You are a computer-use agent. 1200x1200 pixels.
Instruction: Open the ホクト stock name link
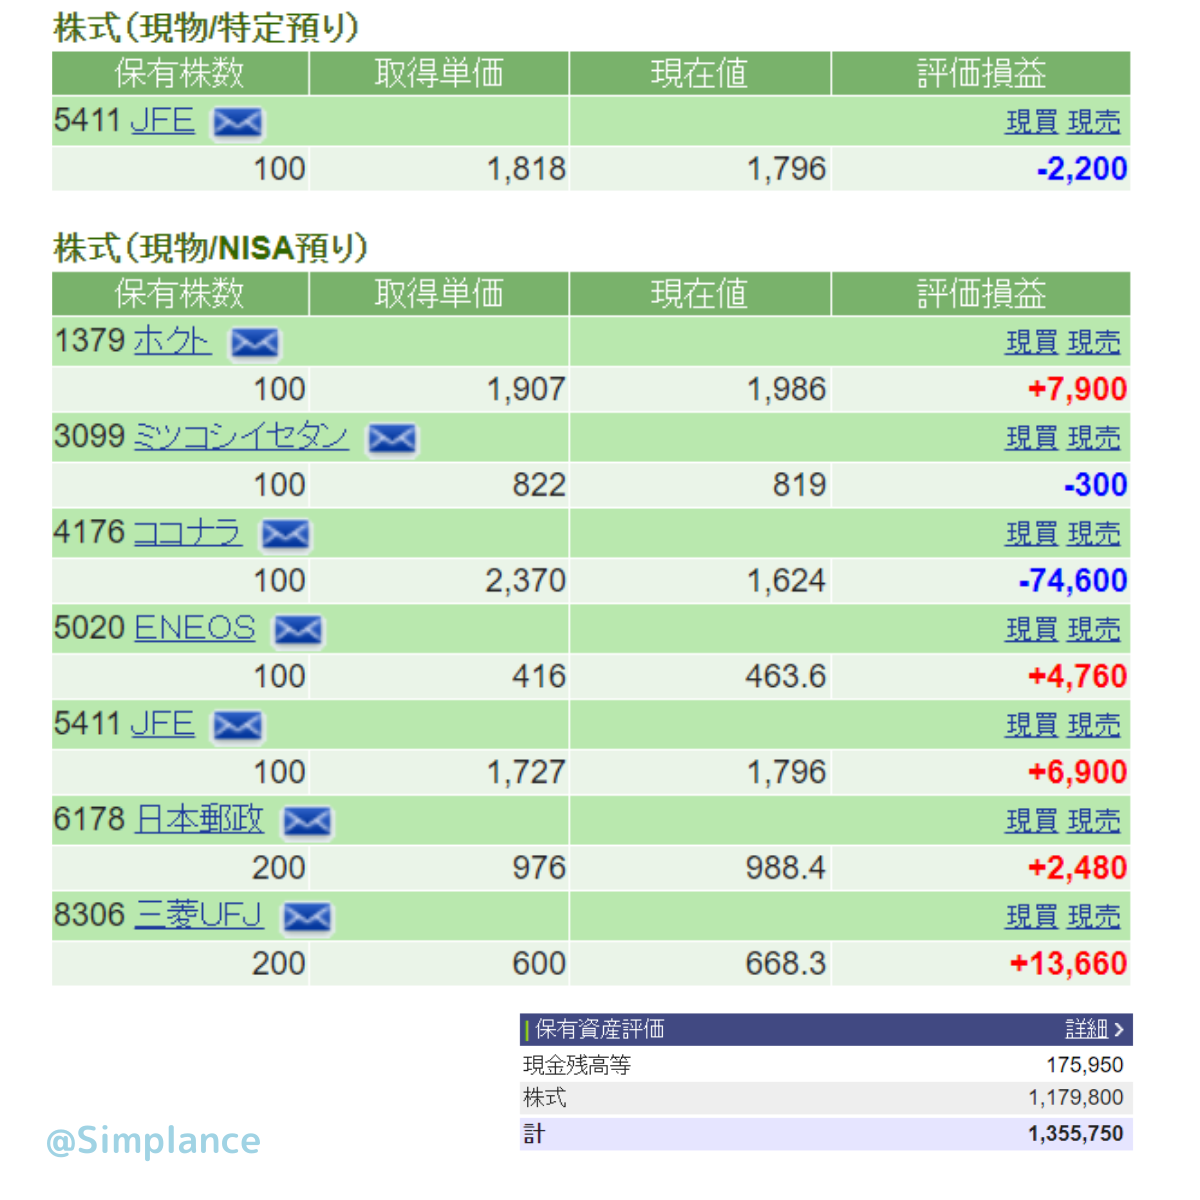[171, 341]
